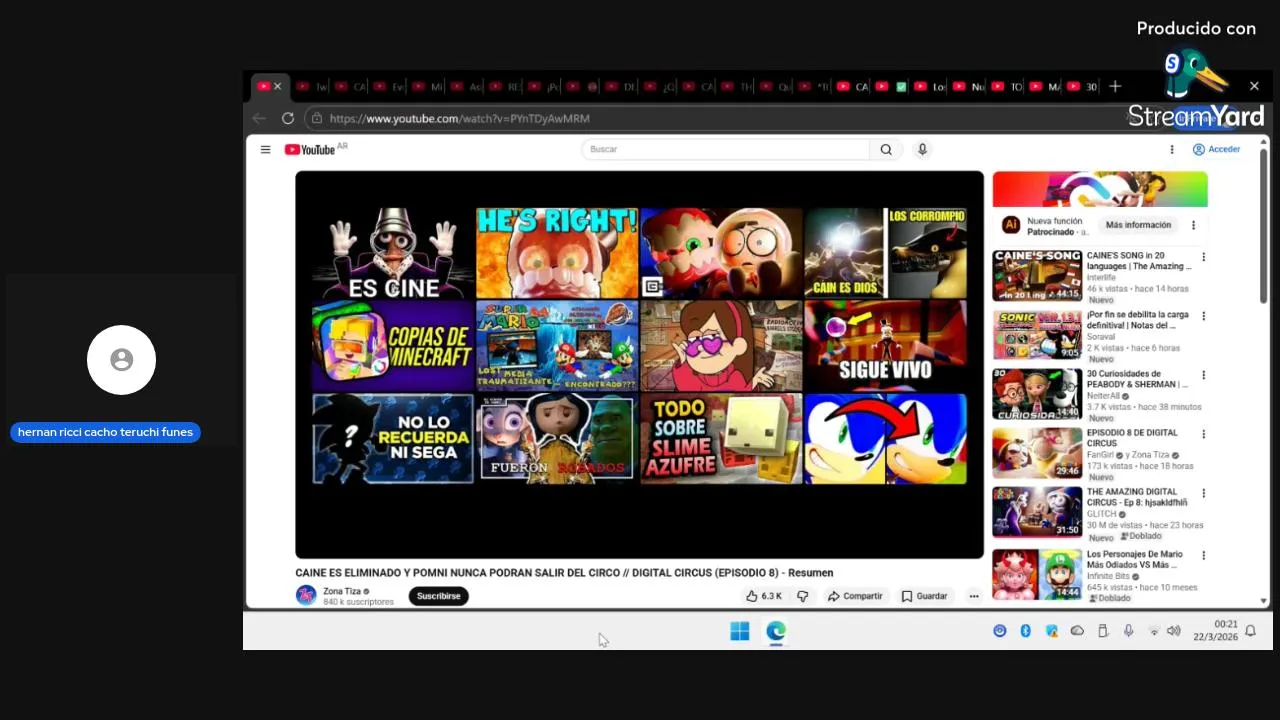The width and height of the screenshot is (1280, 720).
Task: Open notifications bell in system tray
Action: tap(1250, 631)
